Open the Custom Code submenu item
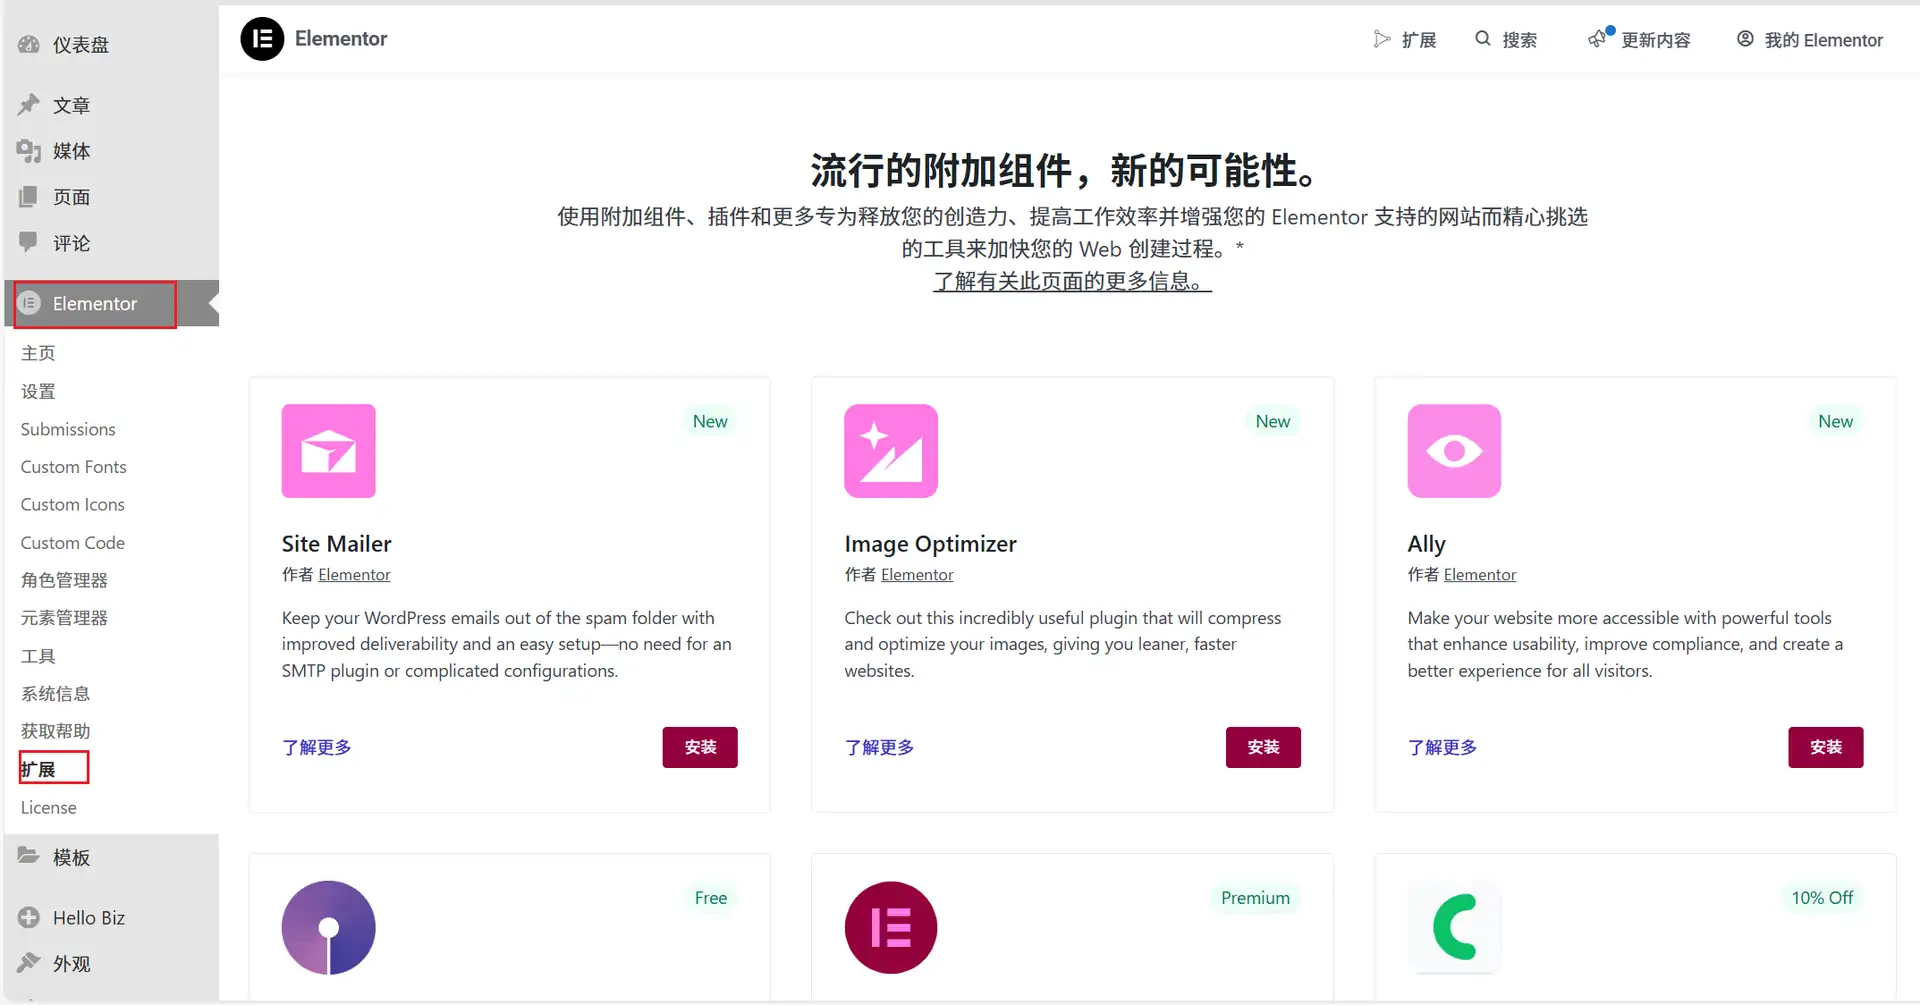 (x=72, y=543)
